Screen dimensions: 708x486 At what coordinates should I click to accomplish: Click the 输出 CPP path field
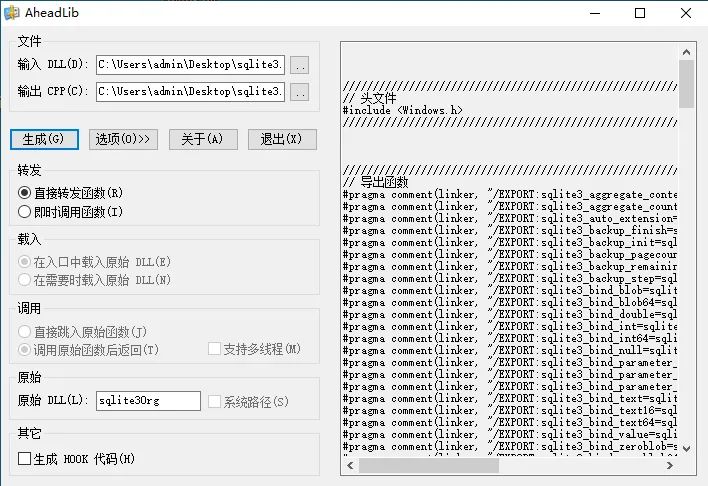click(190, 92)
